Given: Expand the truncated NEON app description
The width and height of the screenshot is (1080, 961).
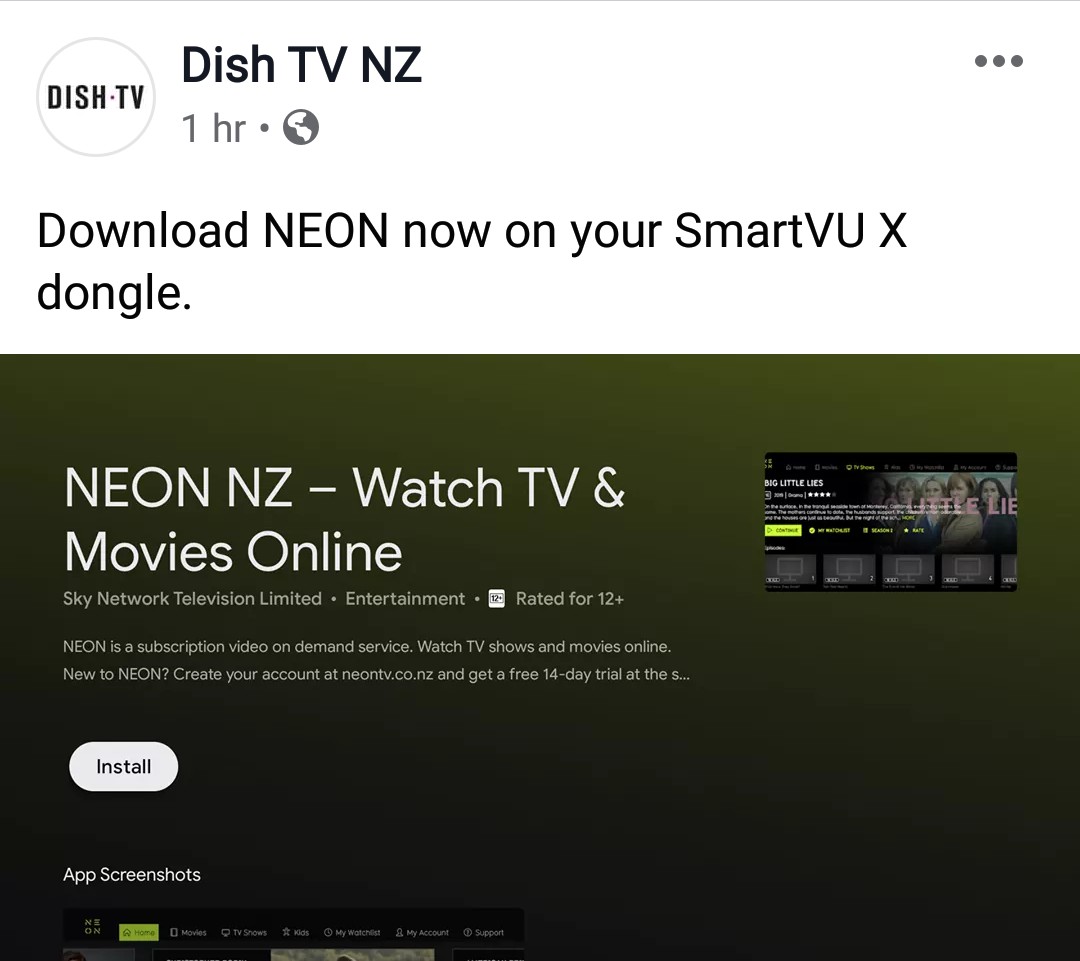Looking at the screenshot, I should tap(376, 660).
